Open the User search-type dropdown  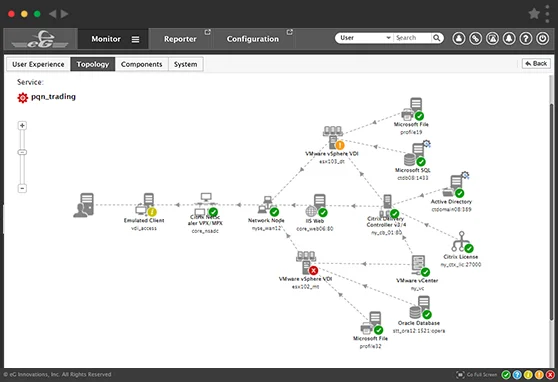364,38
